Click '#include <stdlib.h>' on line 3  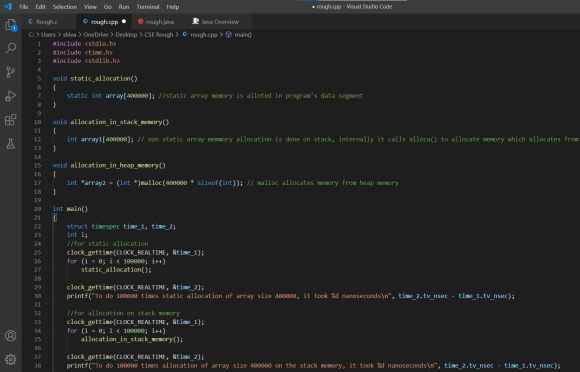86,61
